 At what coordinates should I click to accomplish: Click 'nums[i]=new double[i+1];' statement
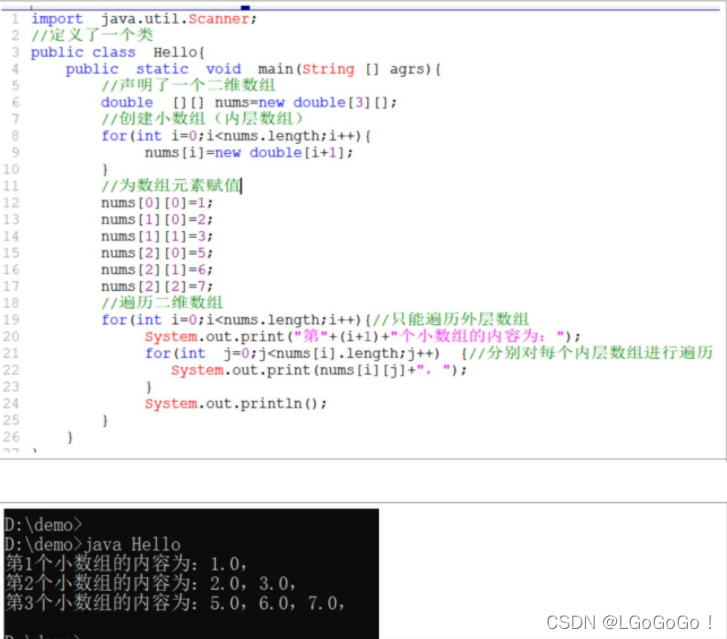pyautogui.click(x=249, y=153)
